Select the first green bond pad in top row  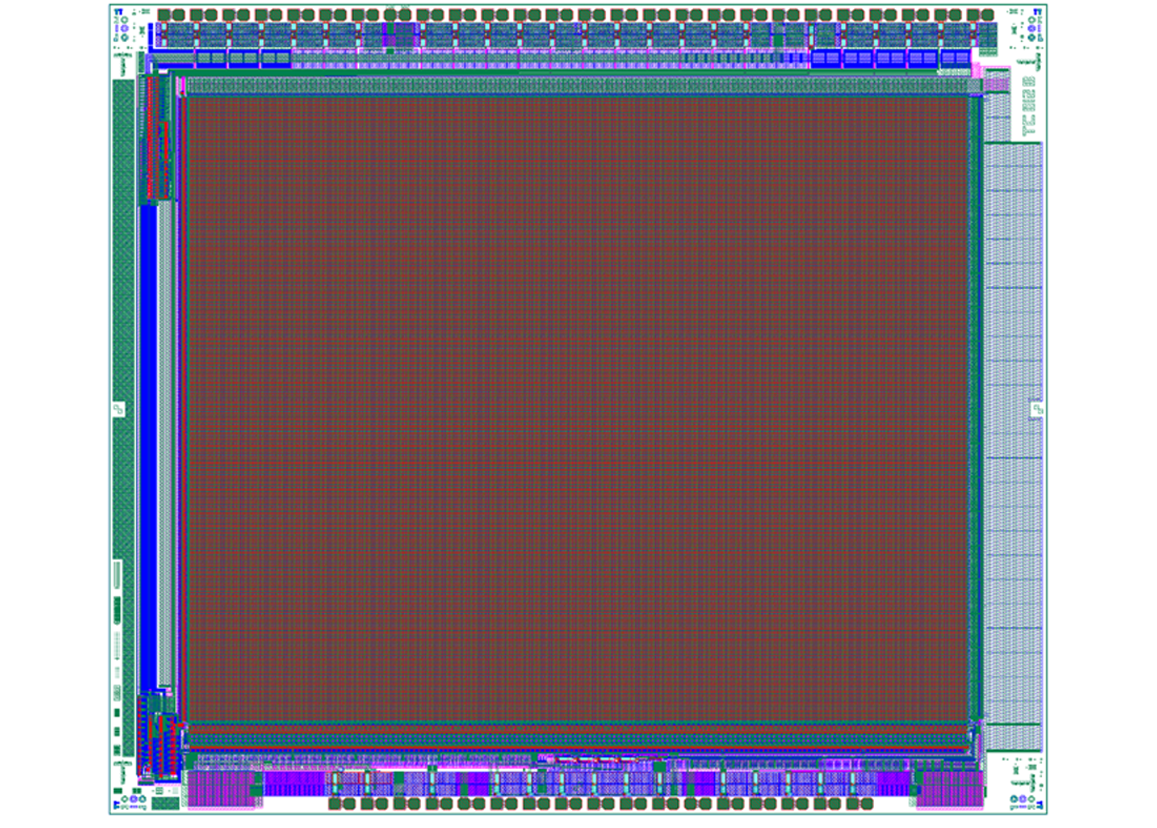[165, 15]
